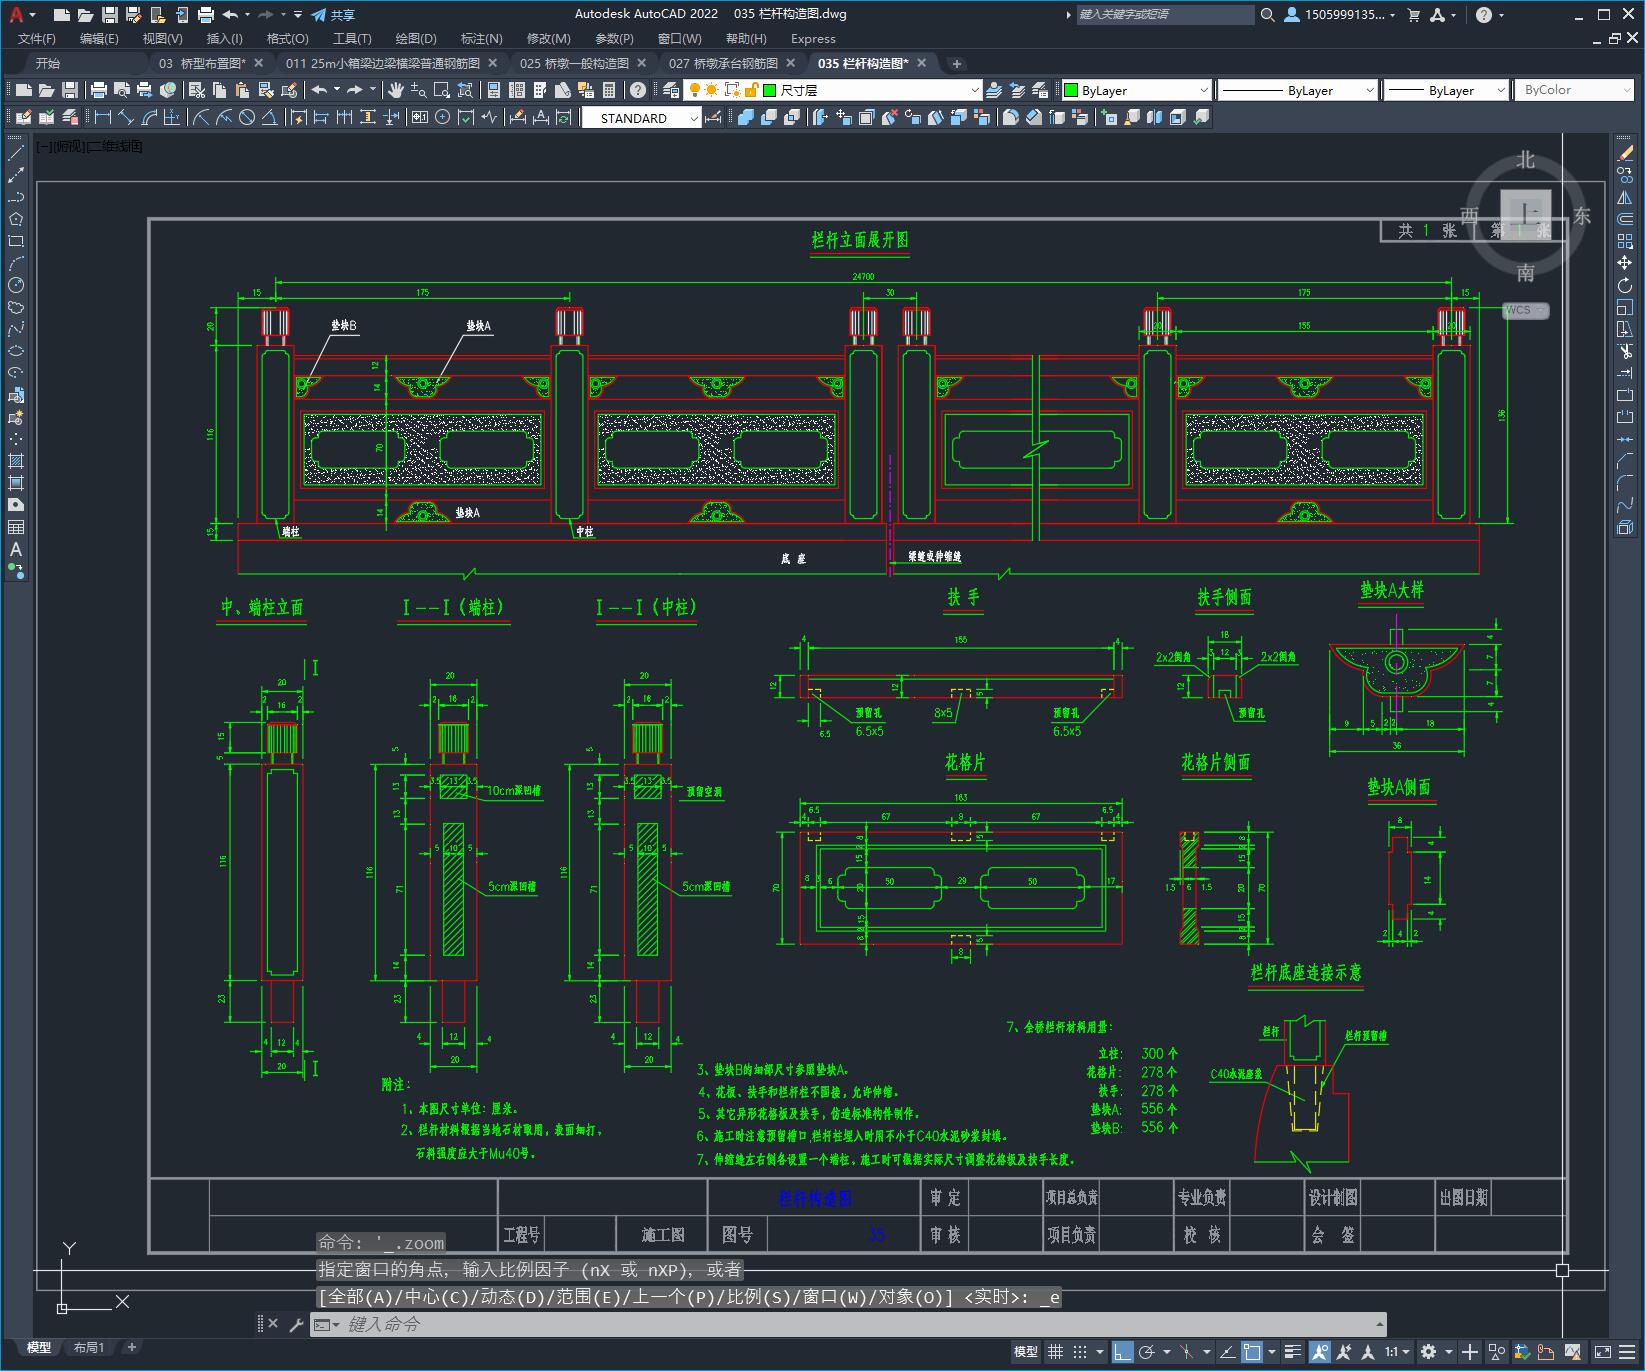Toggle grid display in status bar

[x=1056, y=1351]
